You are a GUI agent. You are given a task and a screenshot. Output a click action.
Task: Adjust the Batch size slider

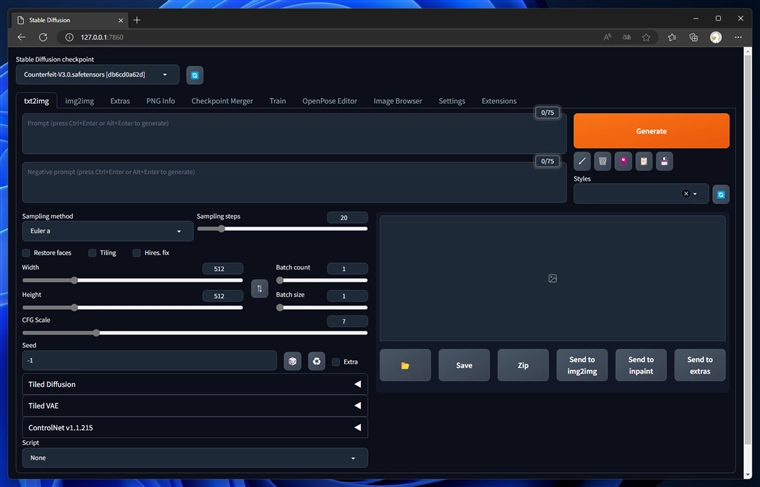tap(322, 308)
